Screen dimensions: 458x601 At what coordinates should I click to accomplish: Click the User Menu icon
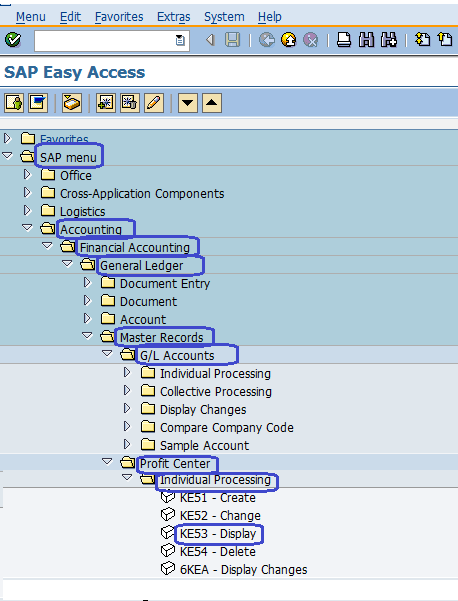point(14,103)
